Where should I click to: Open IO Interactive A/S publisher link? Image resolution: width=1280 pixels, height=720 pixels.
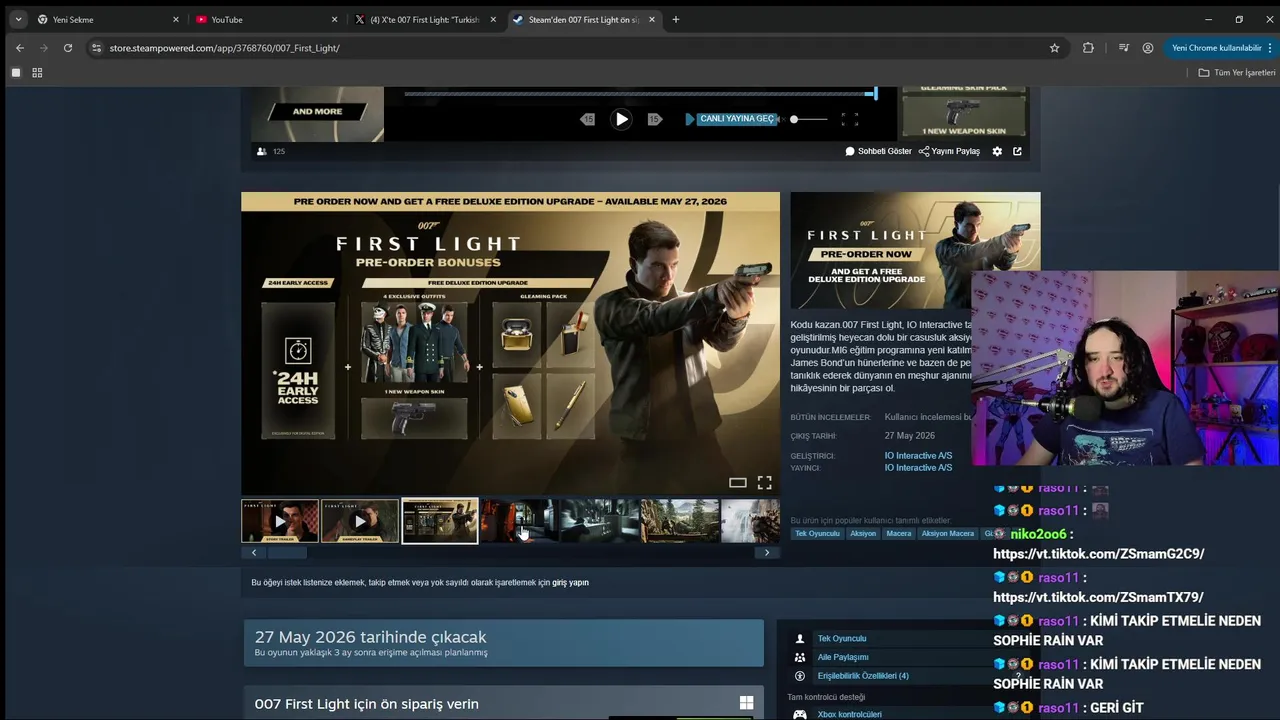(918, 468)
